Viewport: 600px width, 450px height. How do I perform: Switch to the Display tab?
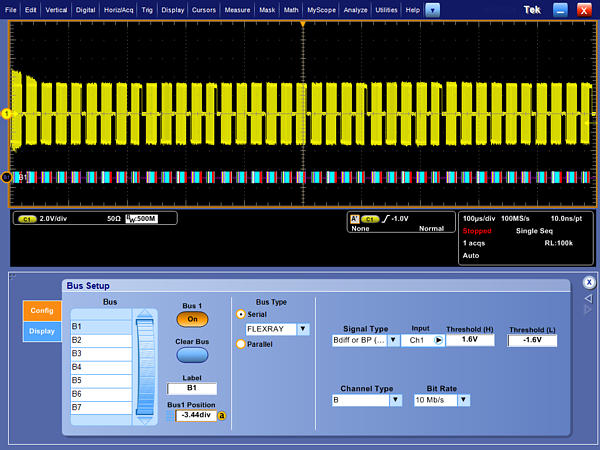point(42,331)
